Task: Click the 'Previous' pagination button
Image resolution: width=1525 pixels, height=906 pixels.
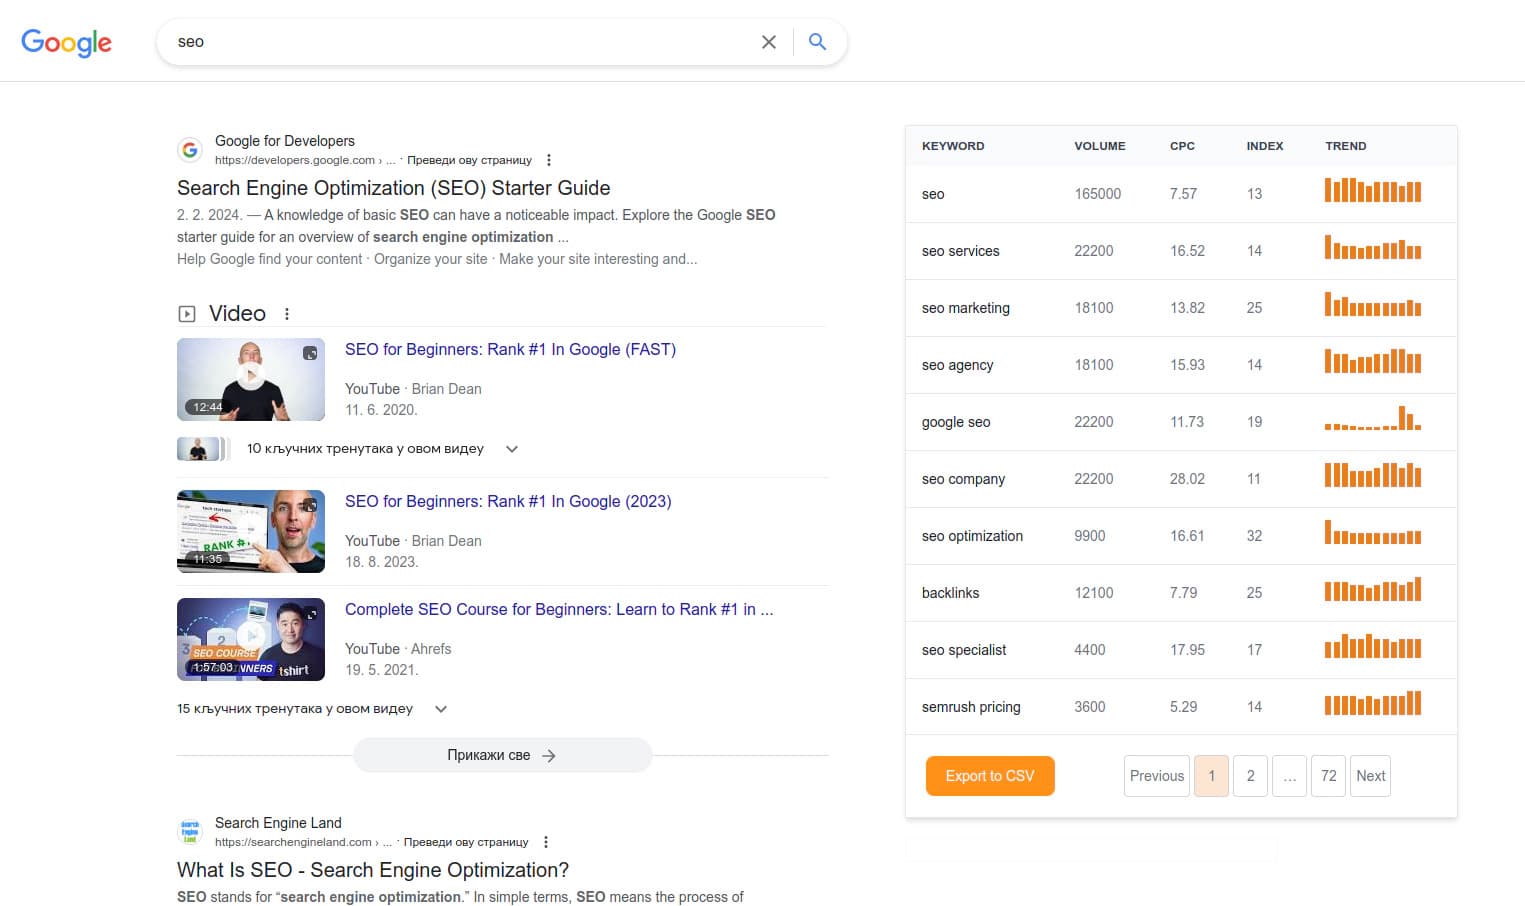Action: (1157, 776)
